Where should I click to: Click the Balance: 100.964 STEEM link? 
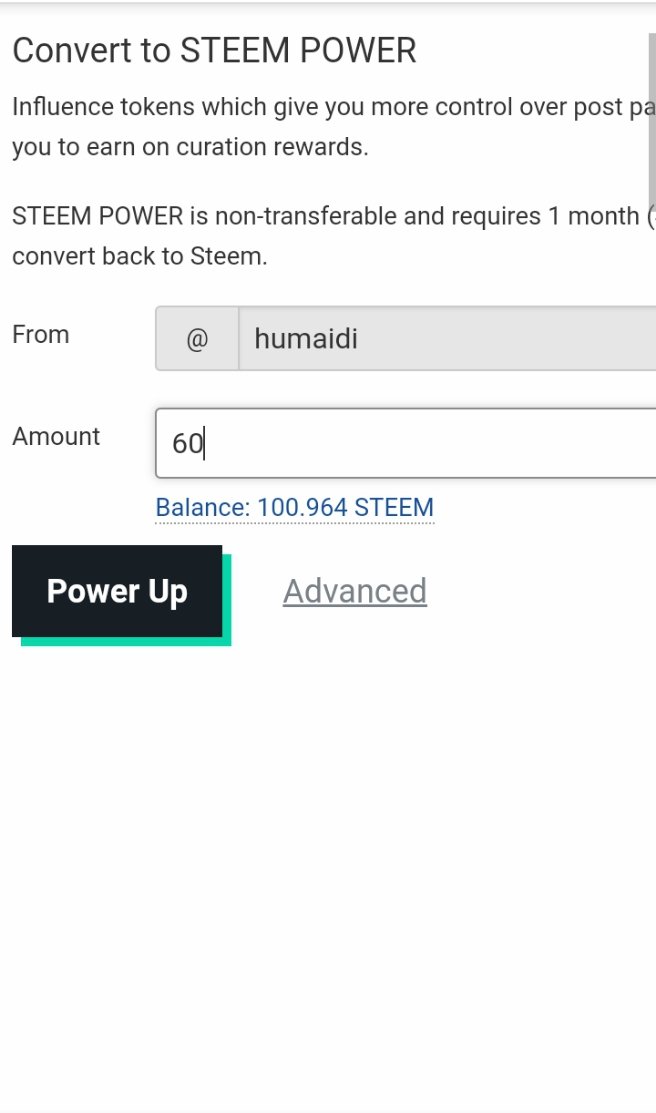(x=295, y=508)
